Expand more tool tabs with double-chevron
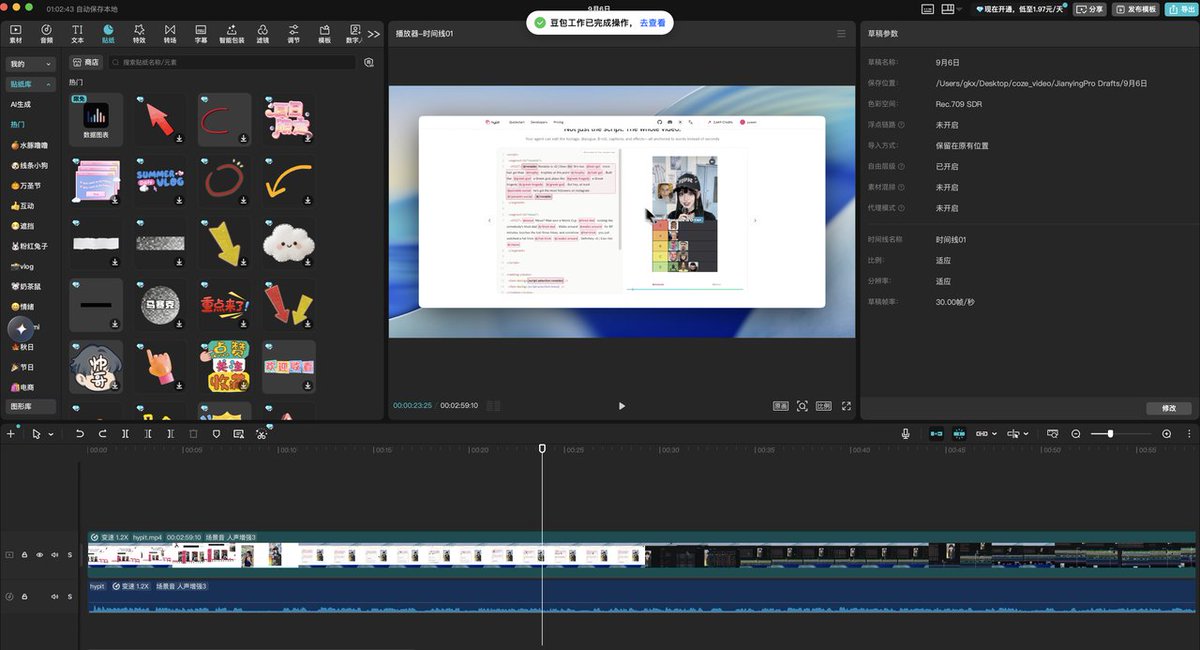This screenshot has height=650, width=1200. (x=374, y=34)
